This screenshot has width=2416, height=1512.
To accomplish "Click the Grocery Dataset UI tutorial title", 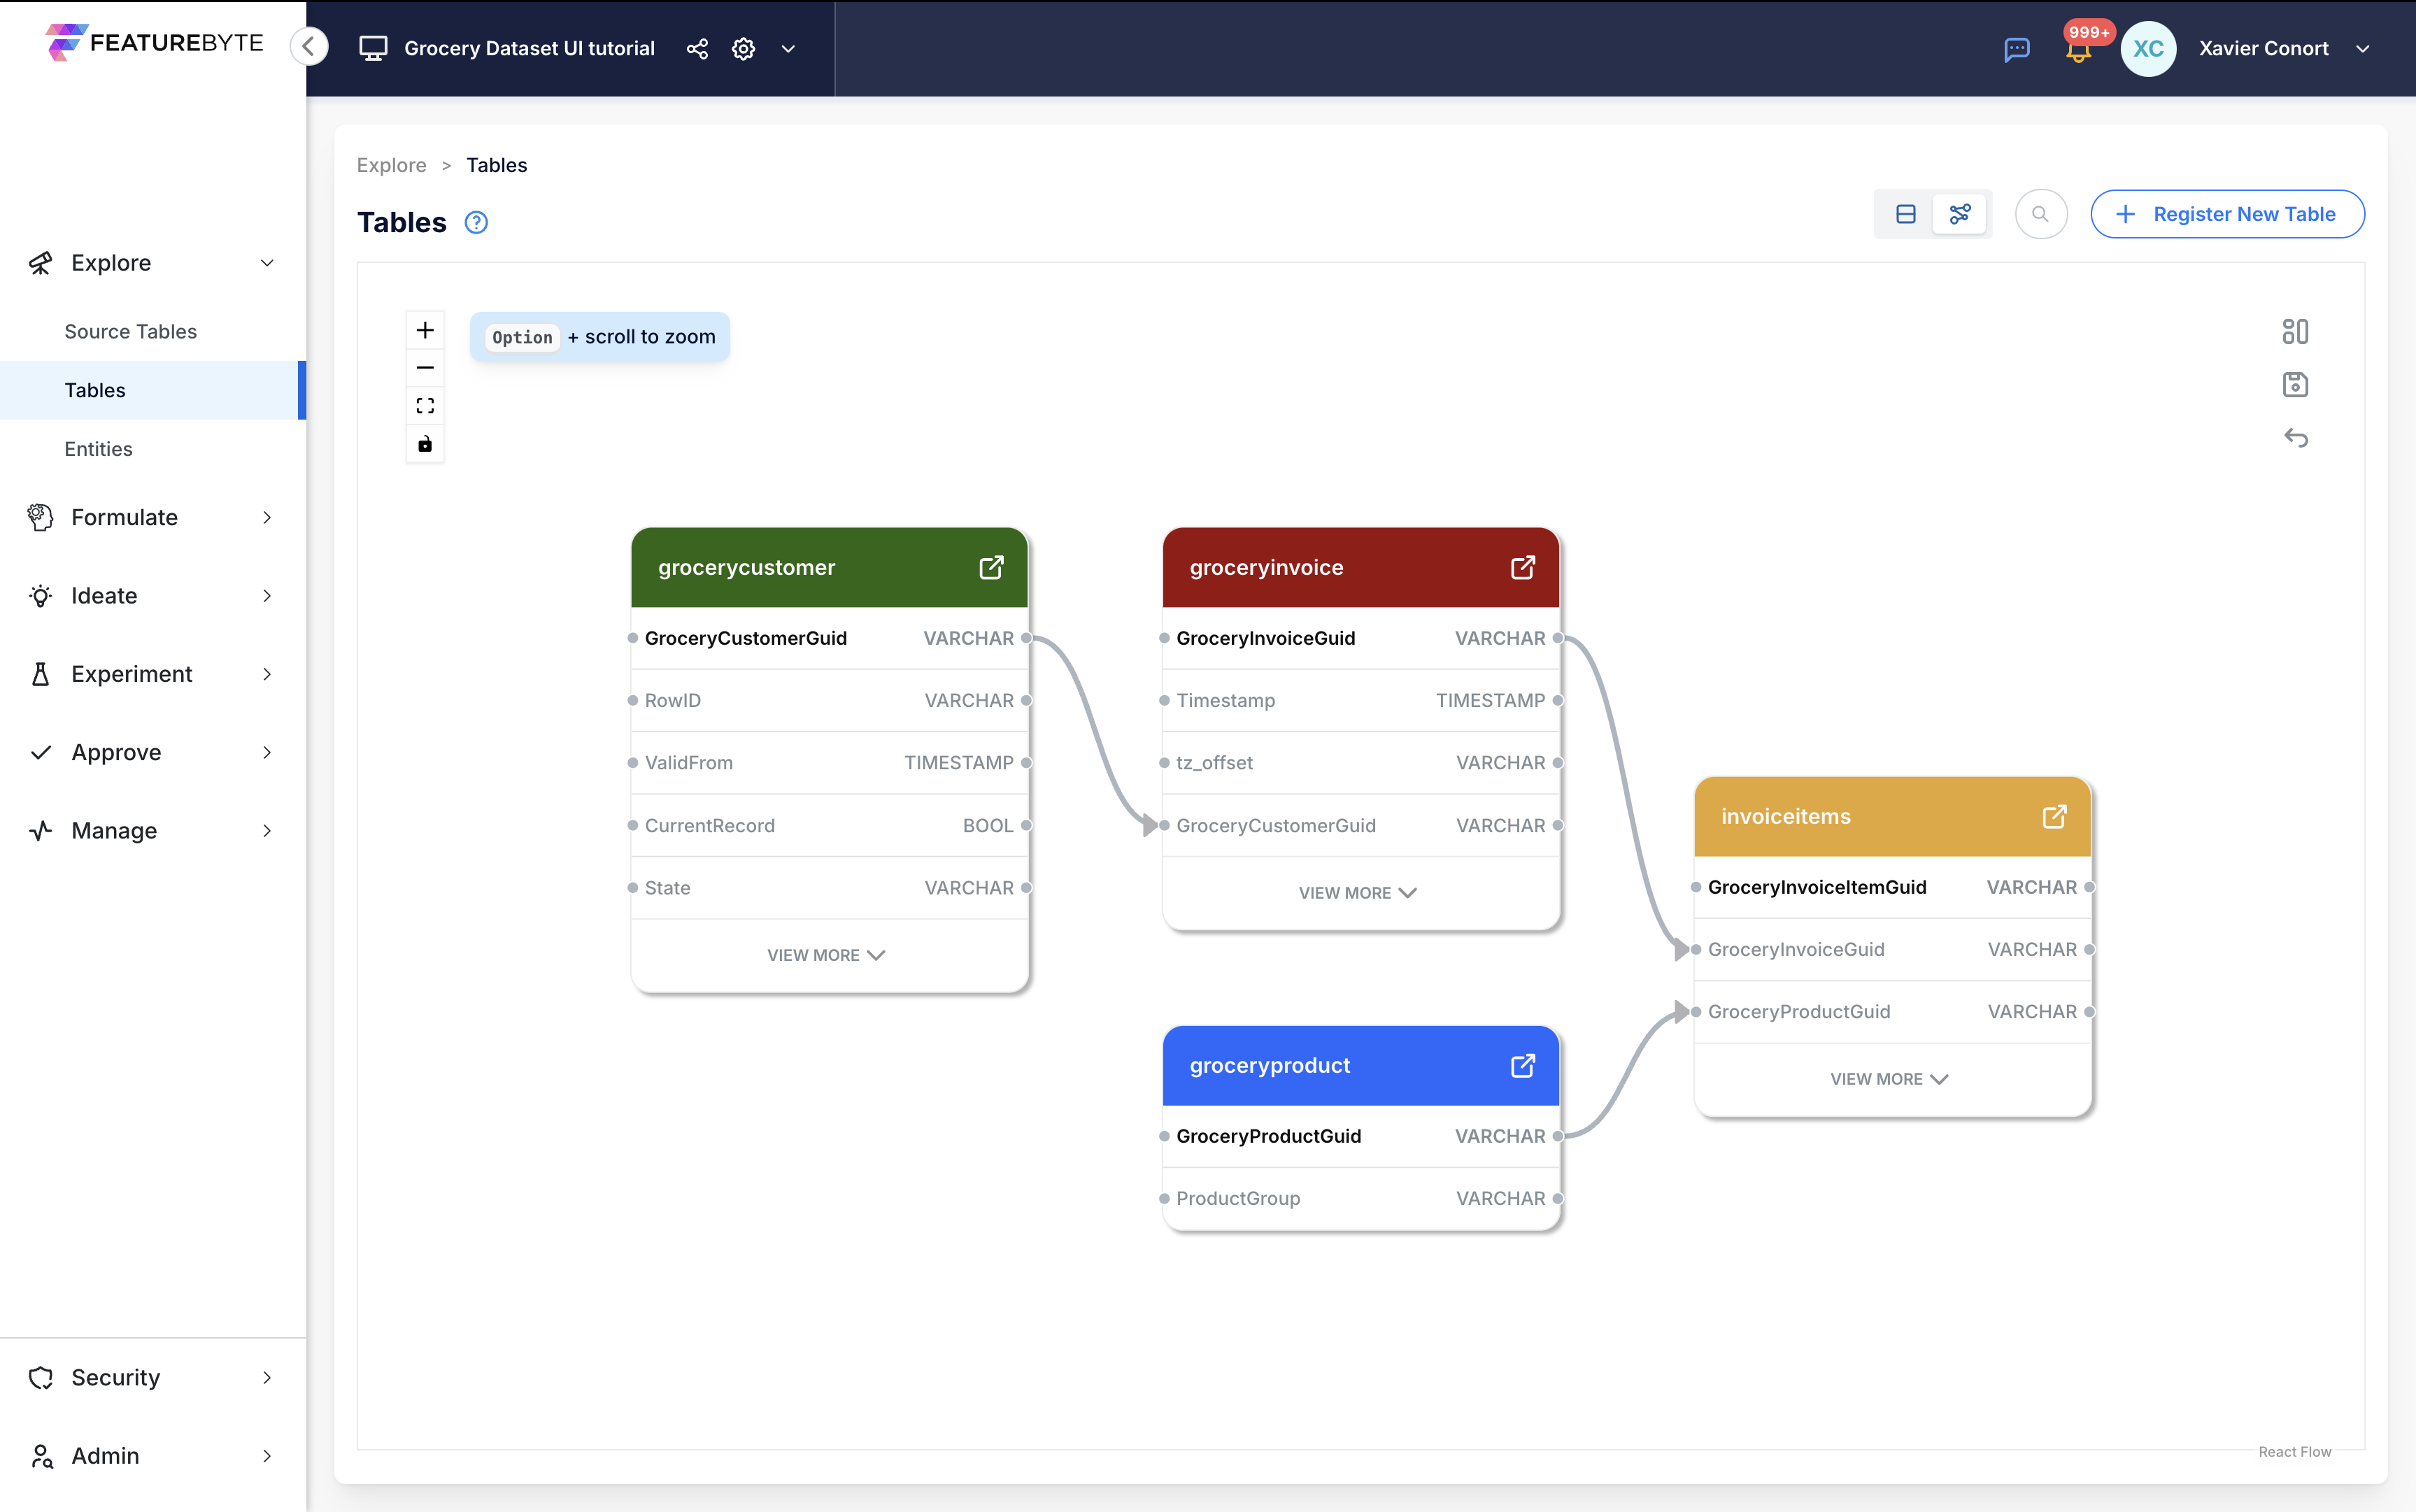I will [529, 48].
